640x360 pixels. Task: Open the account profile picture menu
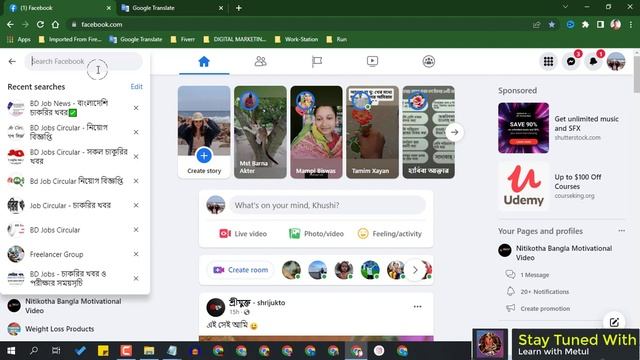click(616, 62)
